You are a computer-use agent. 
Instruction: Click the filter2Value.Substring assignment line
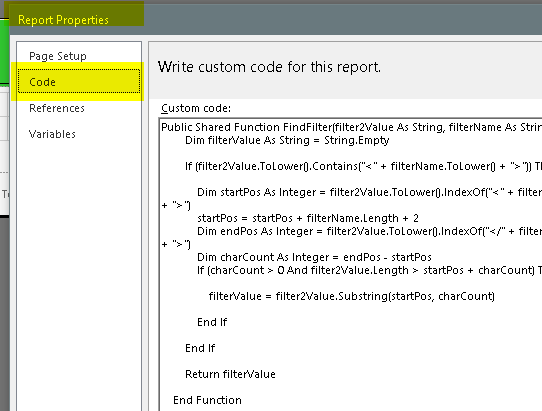[352, 296]
